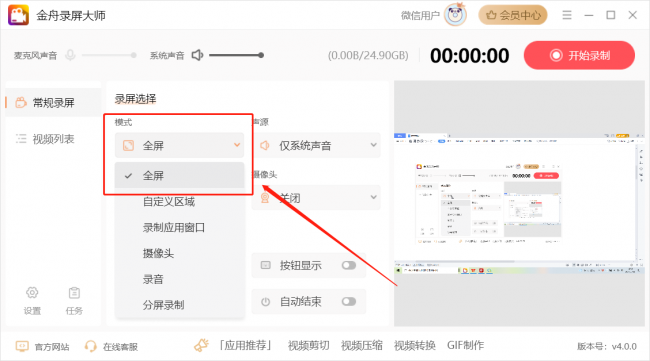Image resolution: width=650 pixels, height=361 pixels.
Task: Click the webcam icon in camera field
Action: click(x=264, y=198)
